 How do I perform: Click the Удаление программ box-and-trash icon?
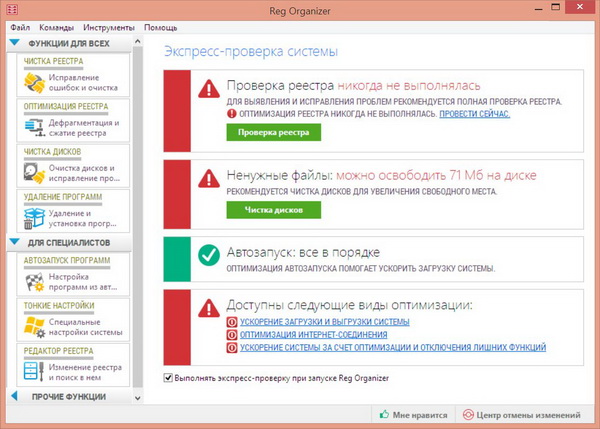point(34,218)
